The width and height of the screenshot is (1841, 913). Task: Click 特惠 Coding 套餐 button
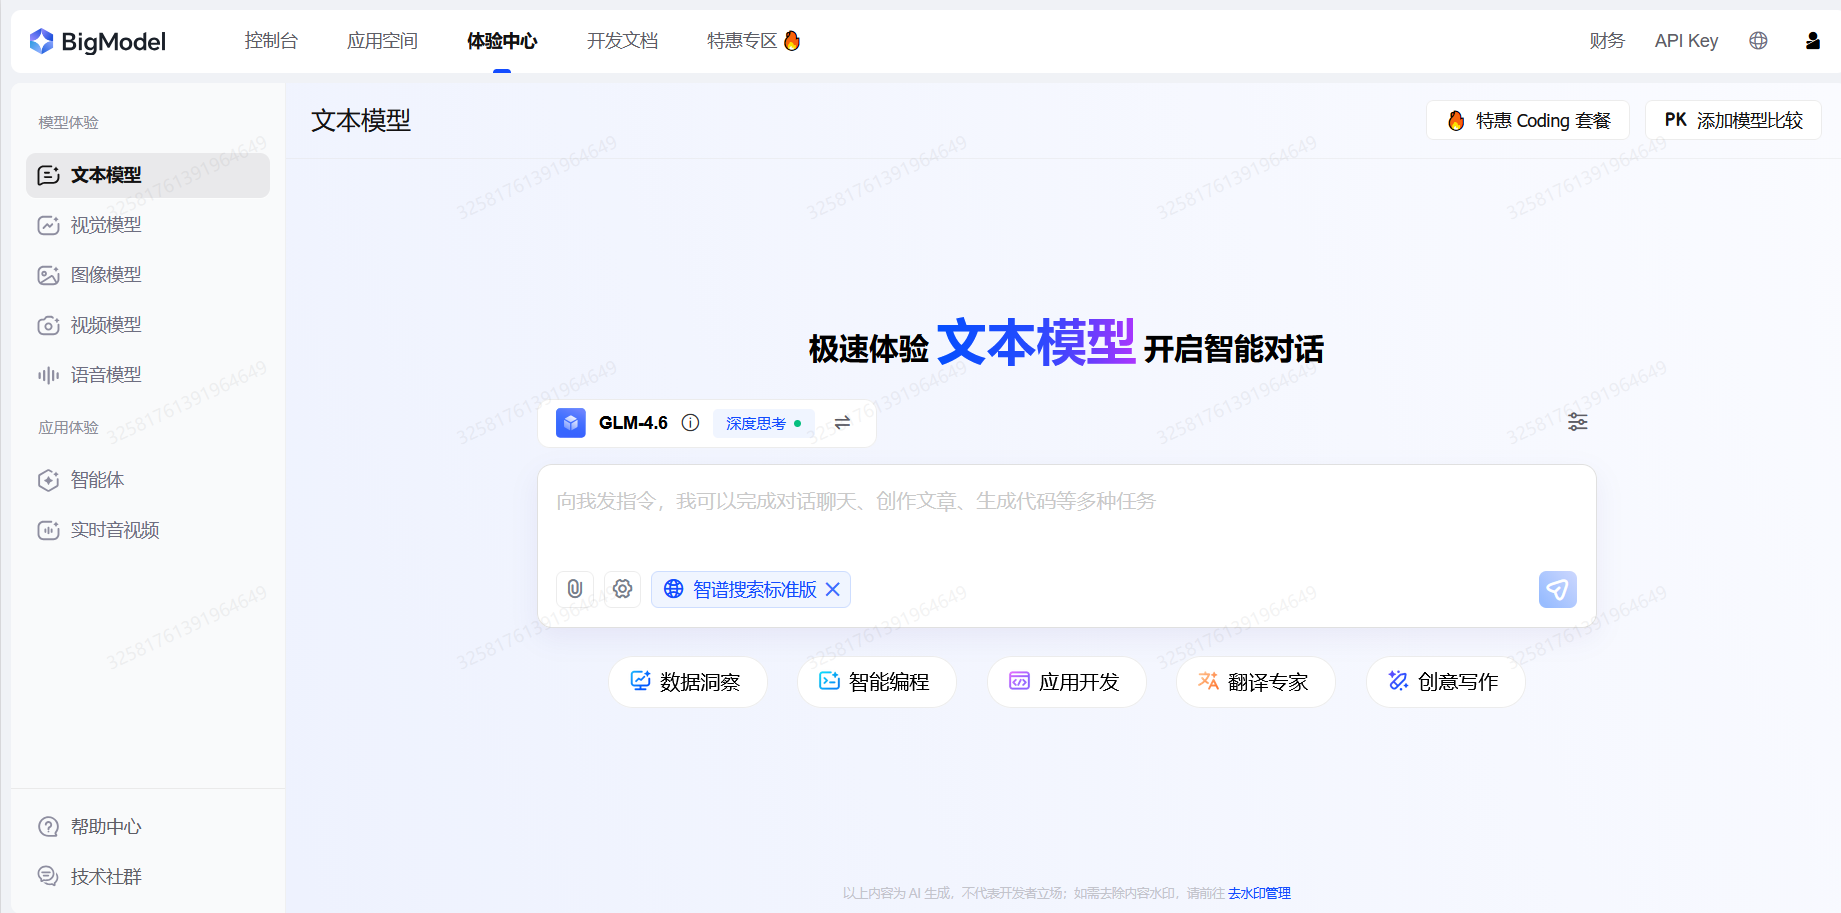coord(1528,120)
